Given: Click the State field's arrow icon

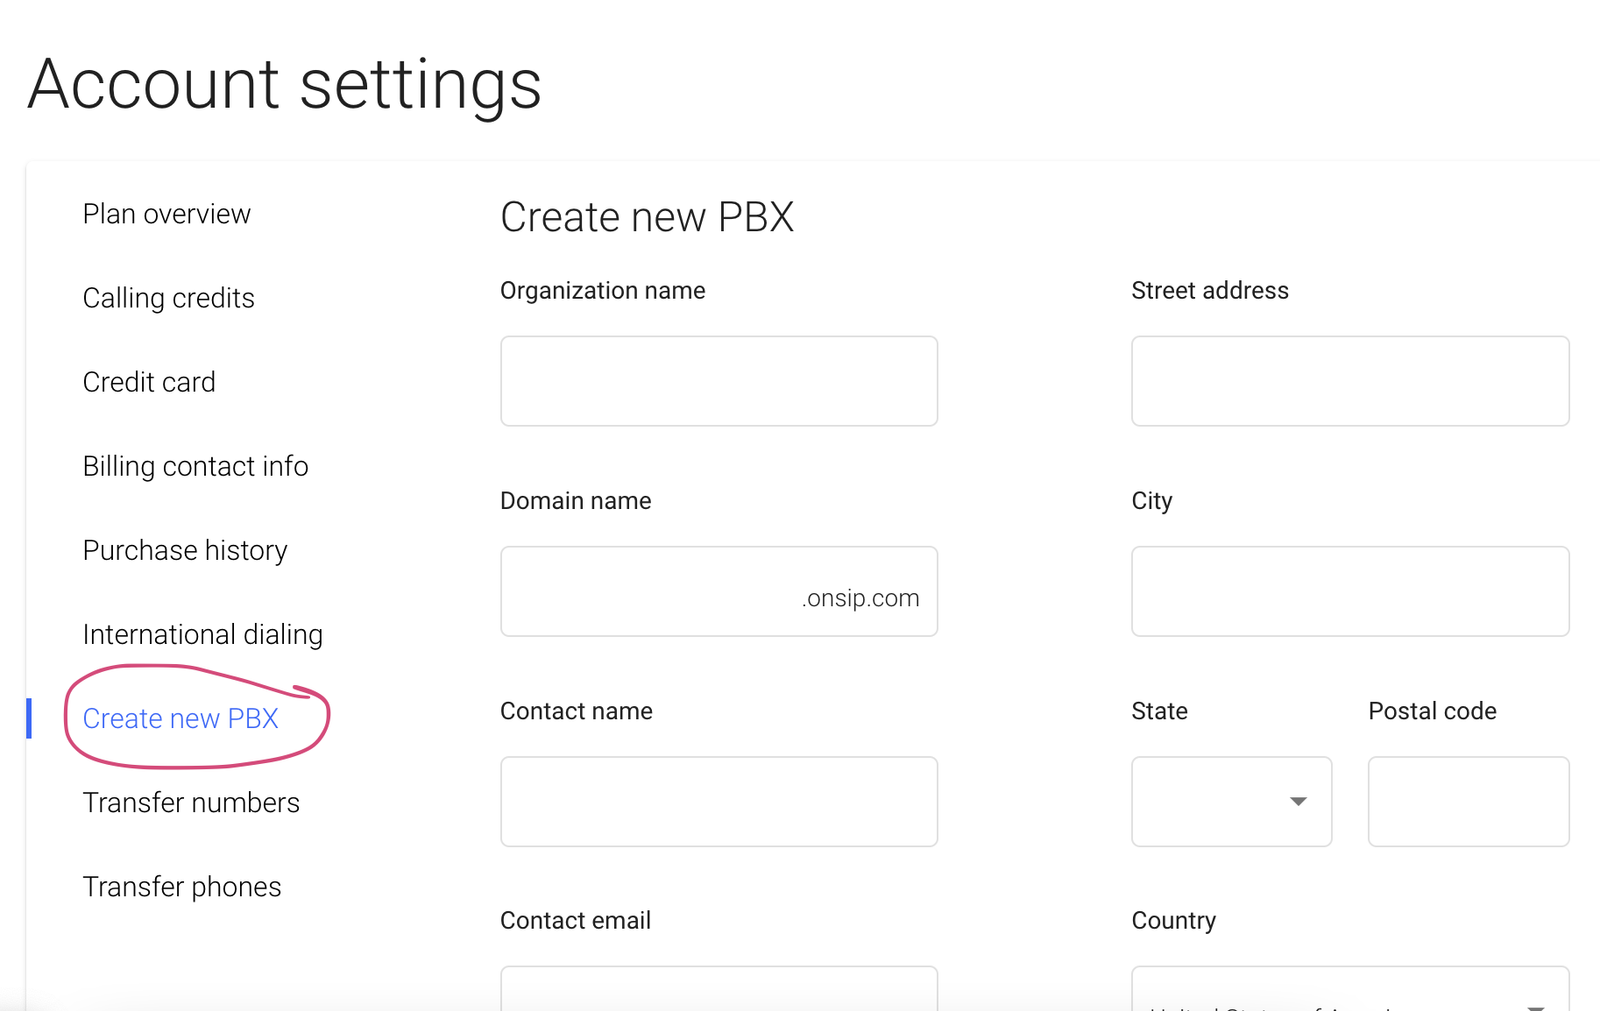Looking at the screenshot, I should click(x=1298, y=801).
